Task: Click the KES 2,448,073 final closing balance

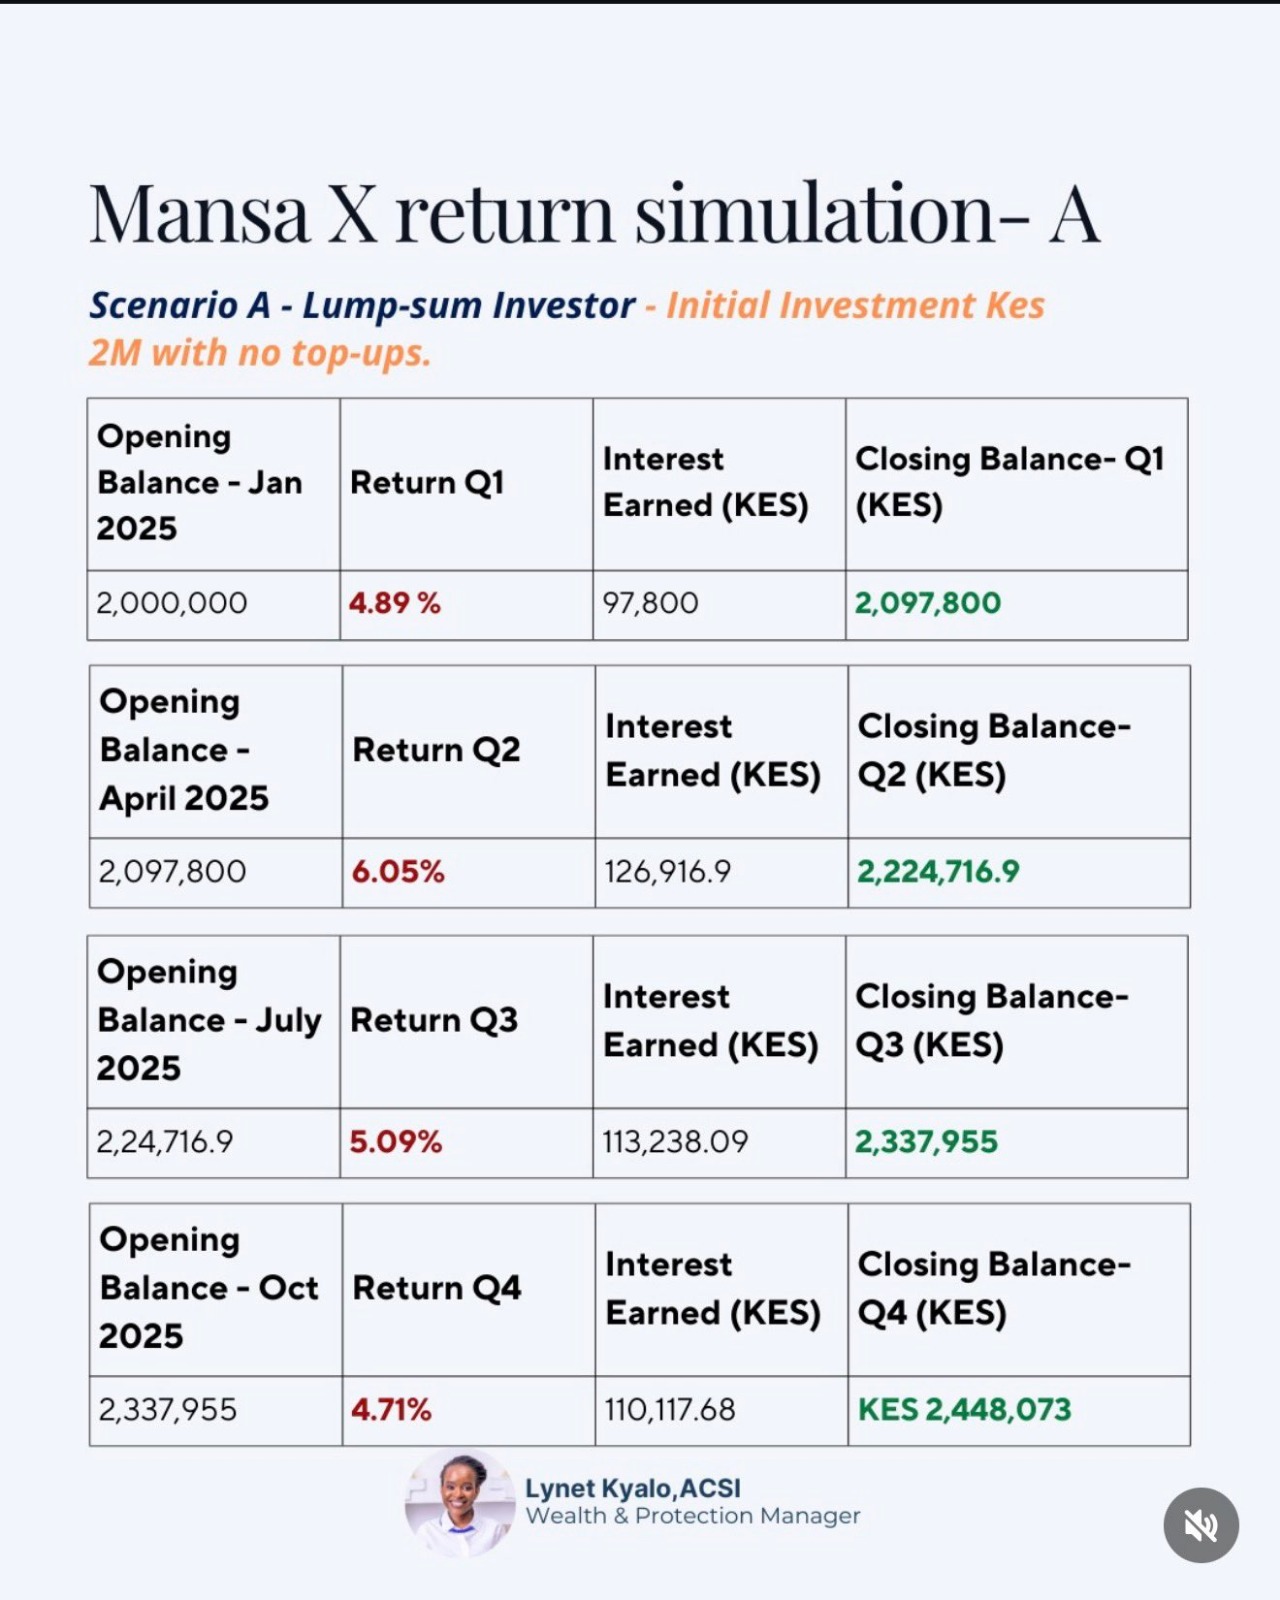Action: [964, 1409]
